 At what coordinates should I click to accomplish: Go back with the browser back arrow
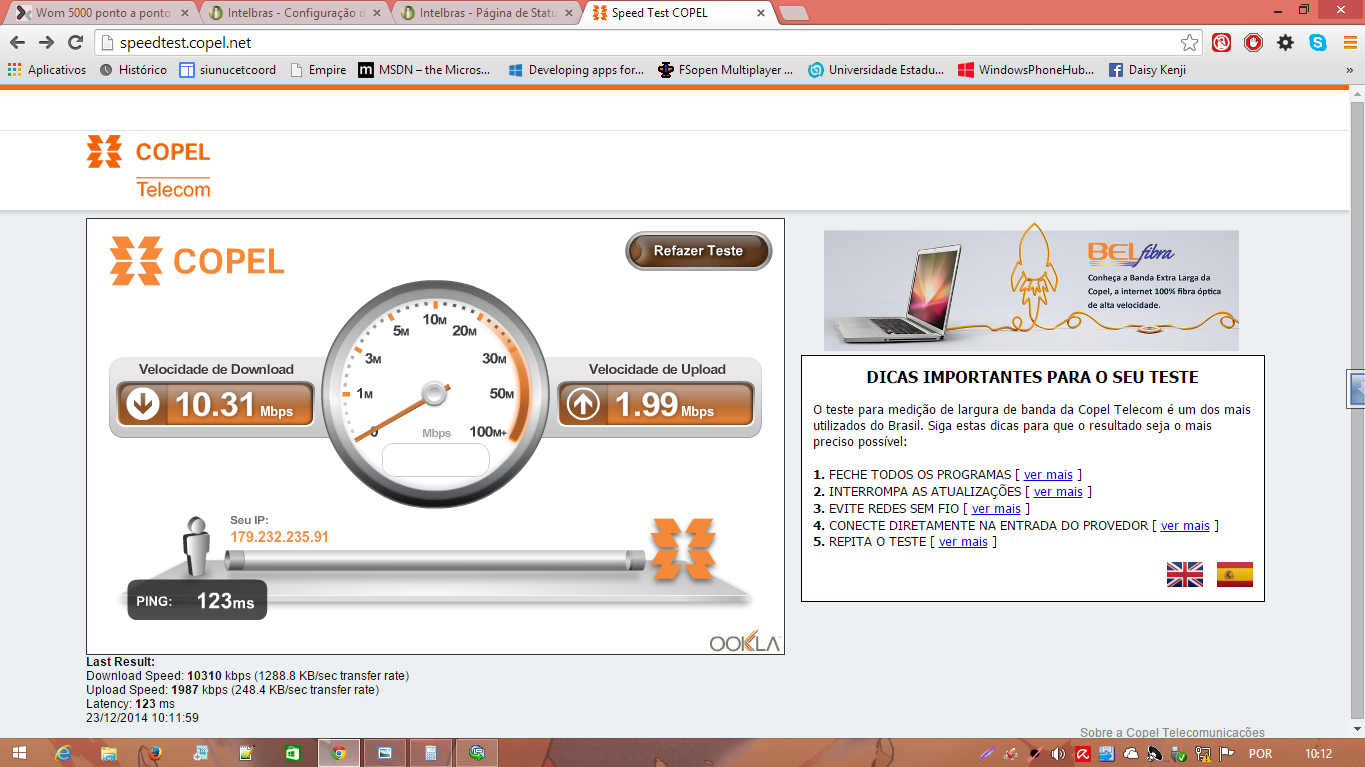click(x=17, y=42)
